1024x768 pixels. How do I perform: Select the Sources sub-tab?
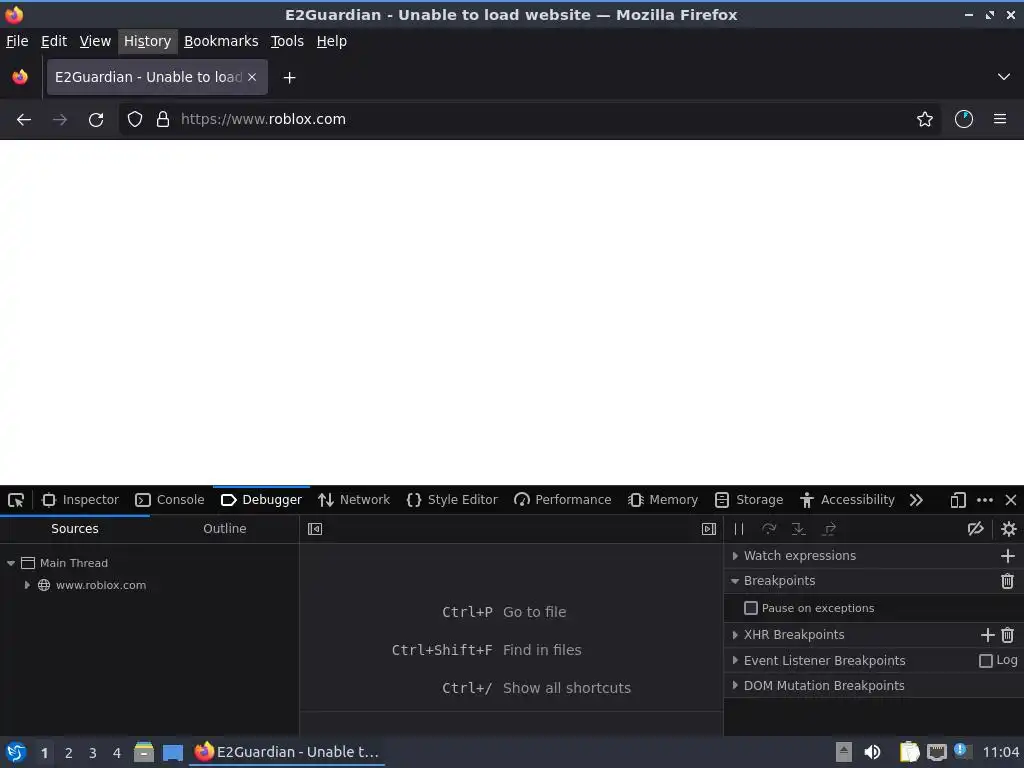pos(75,529)
